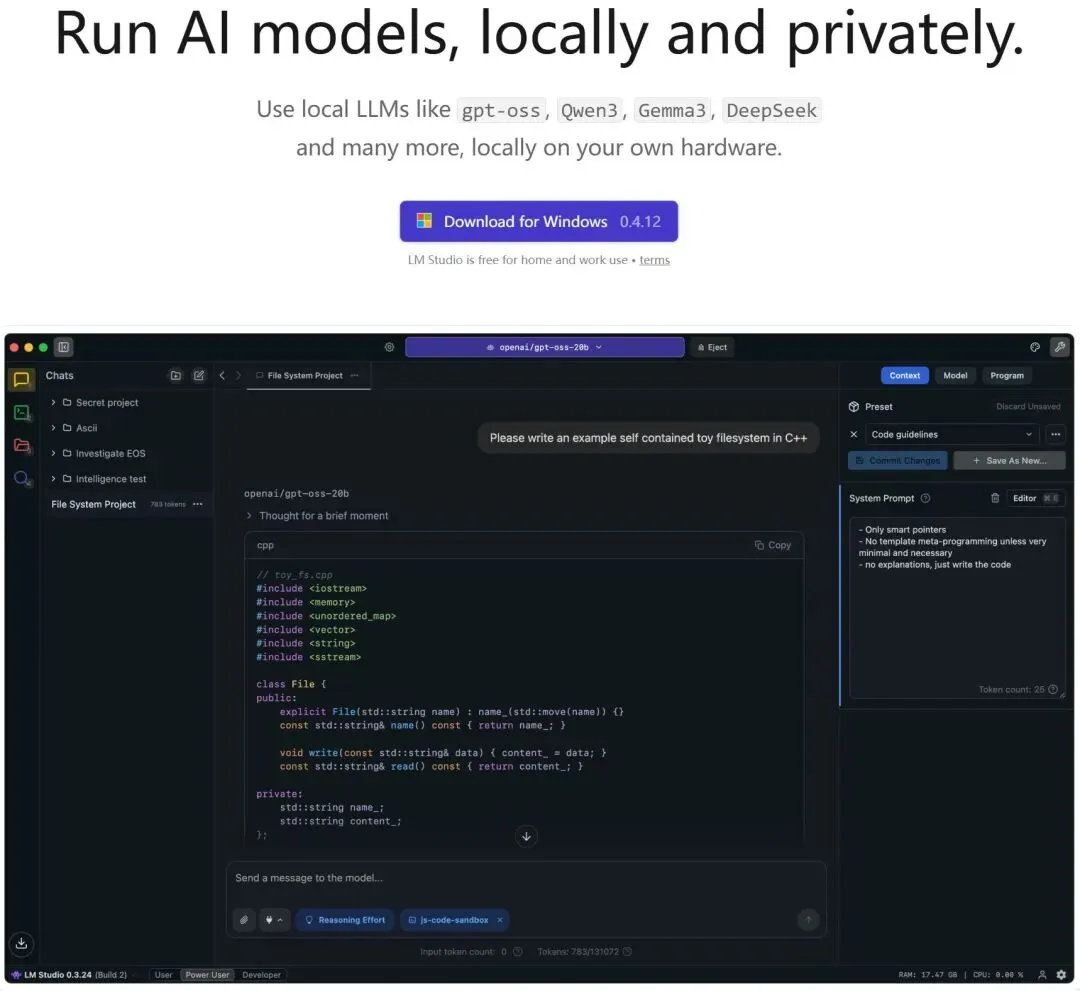This screenshot has height=991, width=1080.
Task: Click Discard Unsaved
Action: tap(1028, 406)
